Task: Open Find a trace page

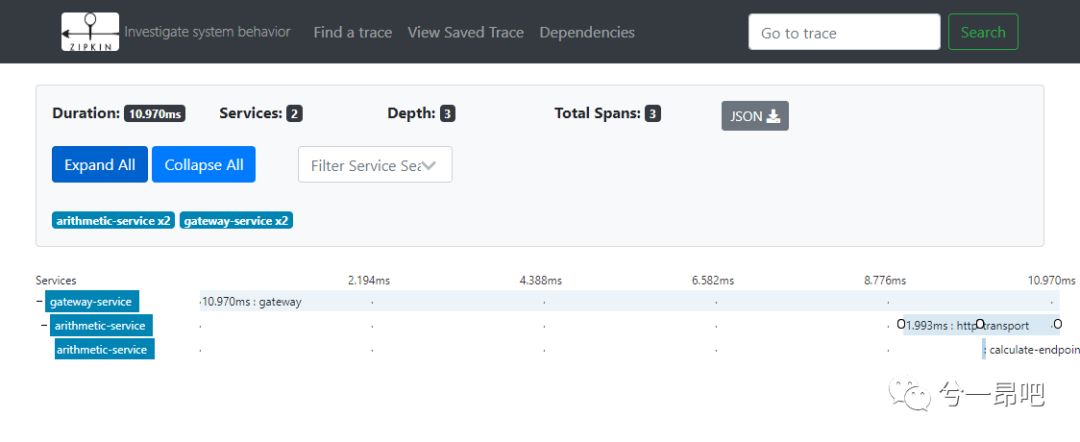Action: click(x=352, y=32)
